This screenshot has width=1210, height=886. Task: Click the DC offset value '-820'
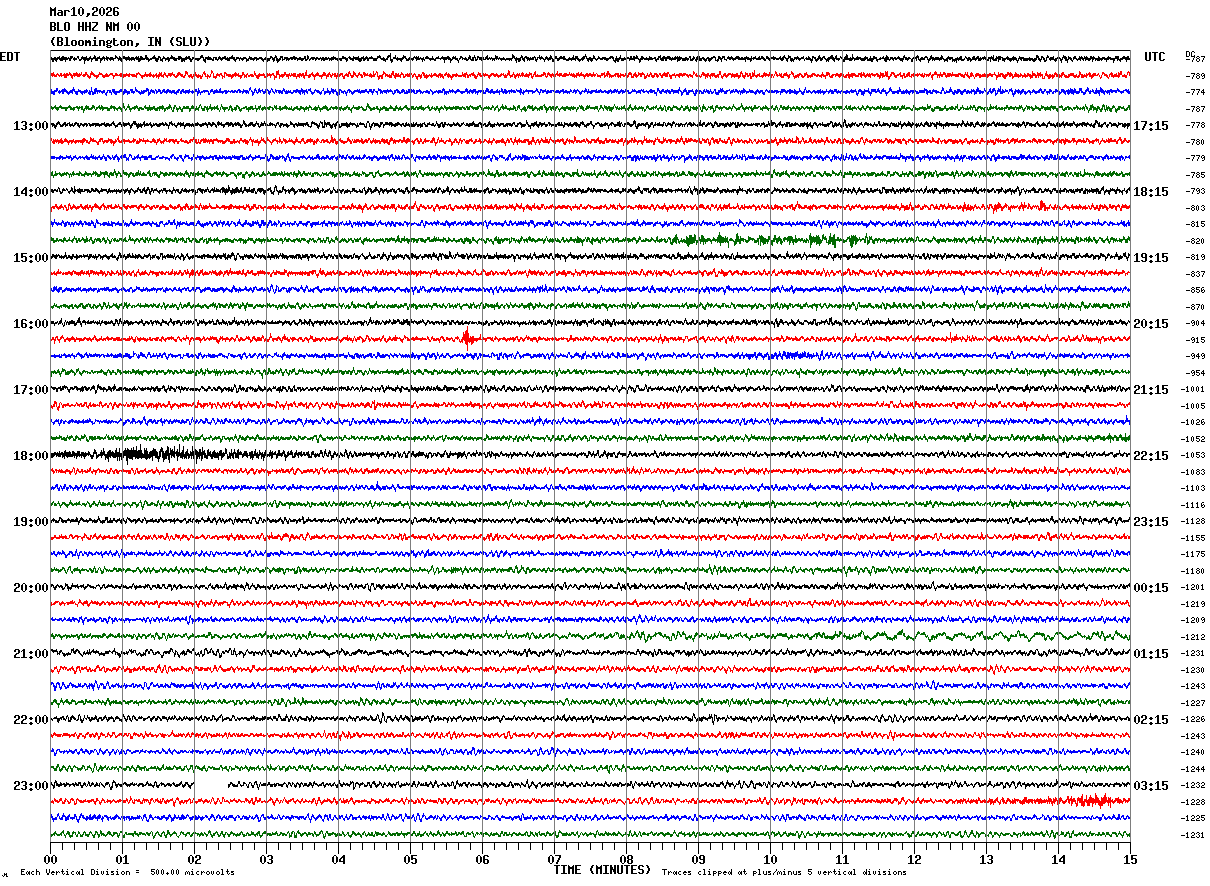(1195, 241)
